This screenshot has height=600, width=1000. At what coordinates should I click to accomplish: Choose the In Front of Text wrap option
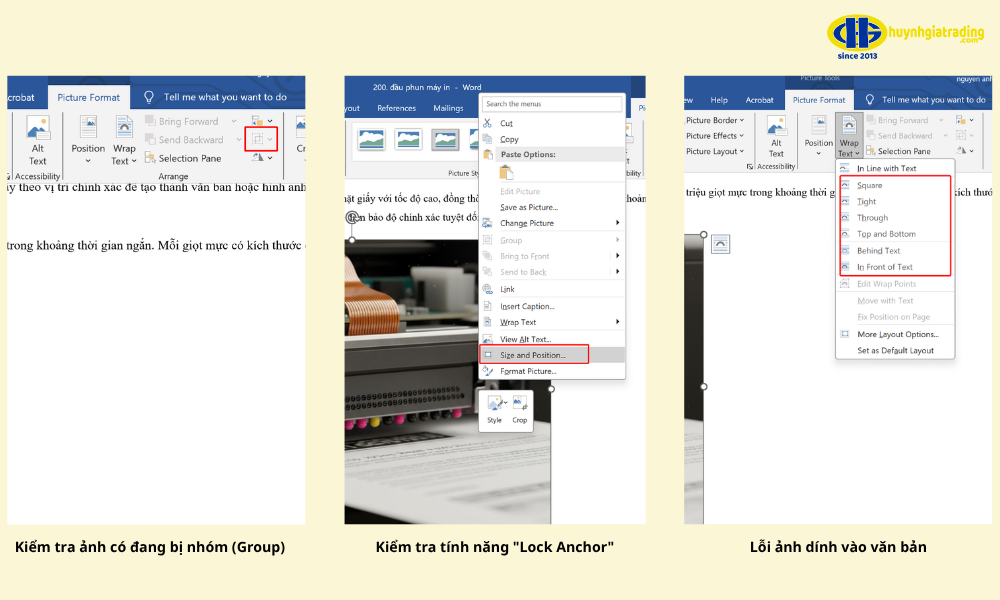coord(884,267)
